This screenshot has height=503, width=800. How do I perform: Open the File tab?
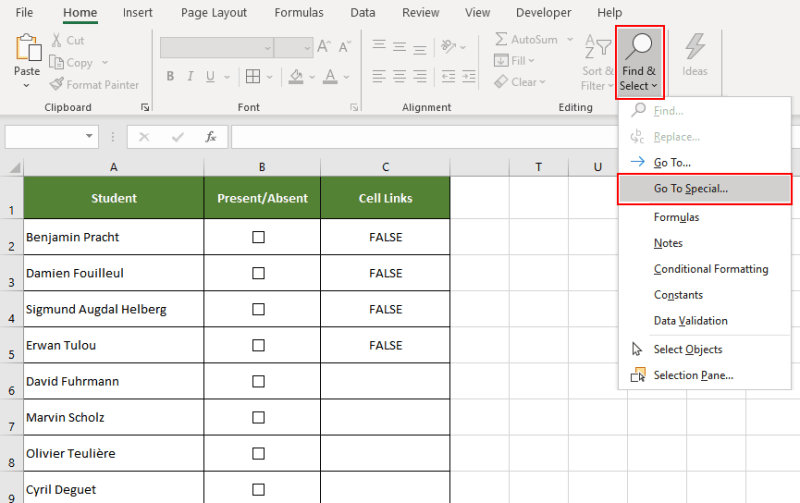pyautogui.click(x=24, y=12)
